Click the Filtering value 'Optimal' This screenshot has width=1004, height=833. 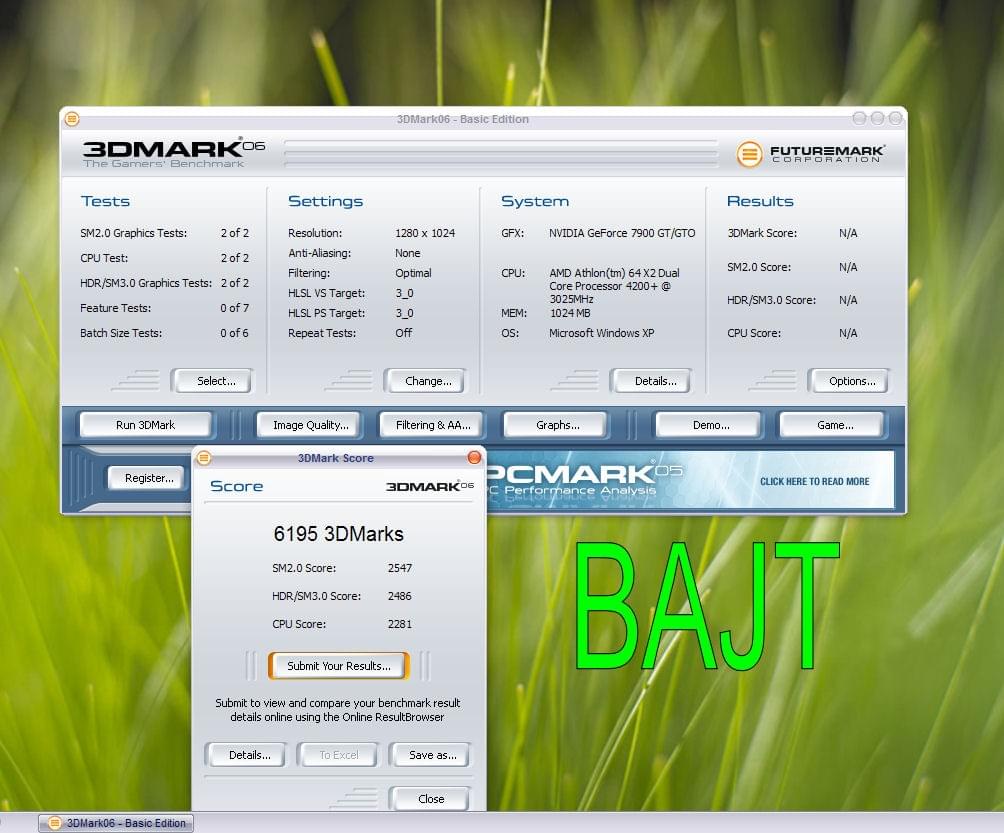[413, 273]
